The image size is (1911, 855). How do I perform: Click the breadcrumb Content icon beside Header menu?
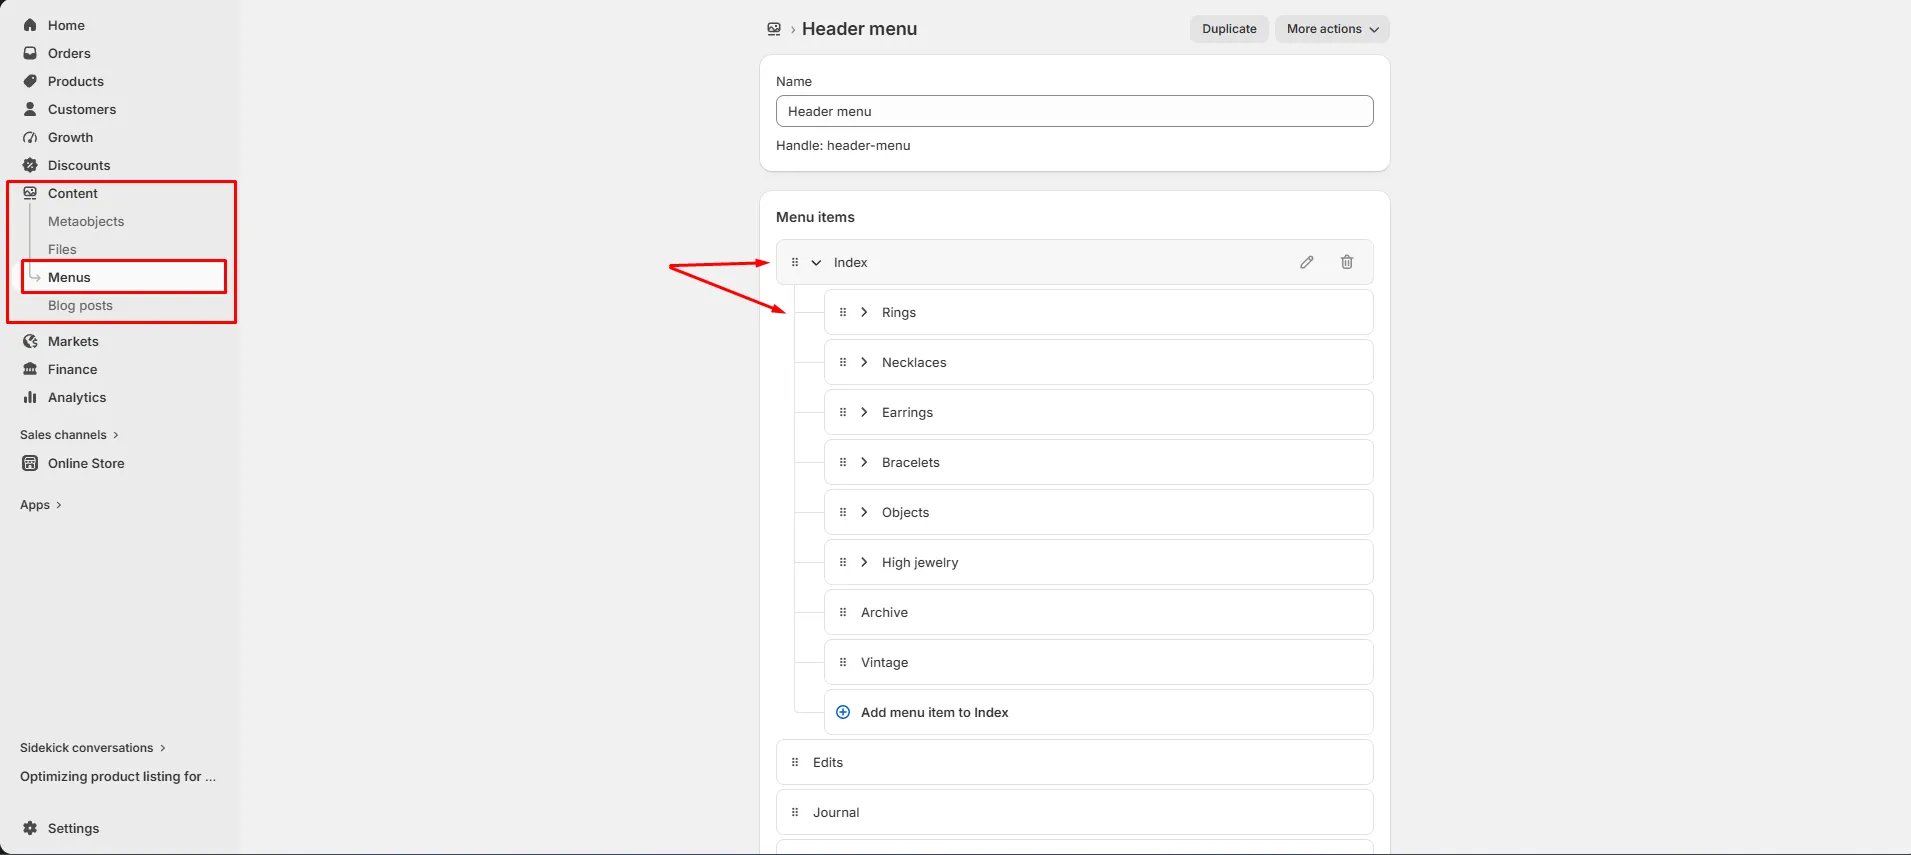point(774,29)
